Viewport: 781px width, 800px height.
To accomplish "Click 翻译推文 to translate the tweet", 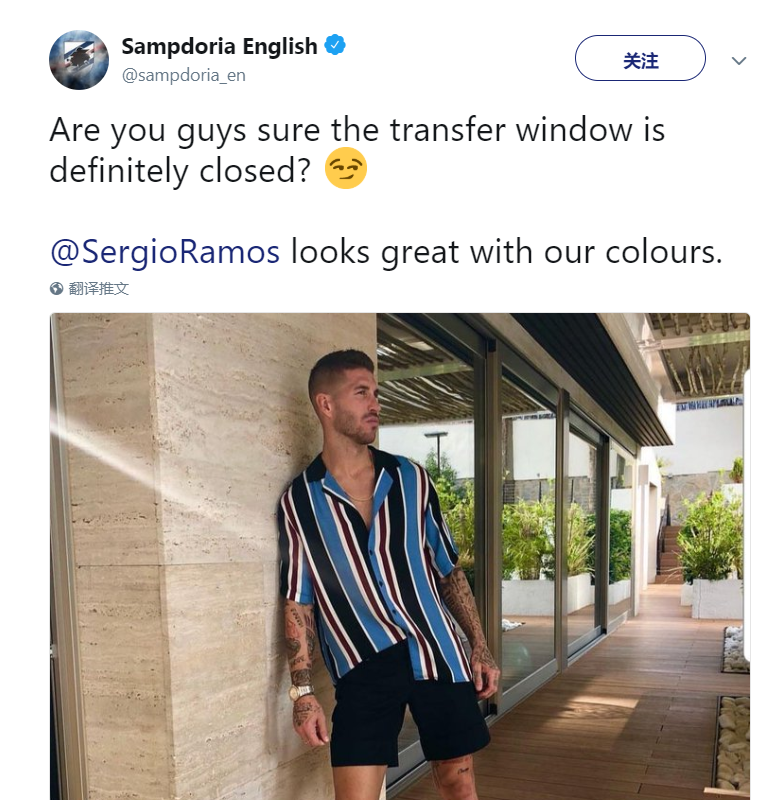I will tap(98, 289).
